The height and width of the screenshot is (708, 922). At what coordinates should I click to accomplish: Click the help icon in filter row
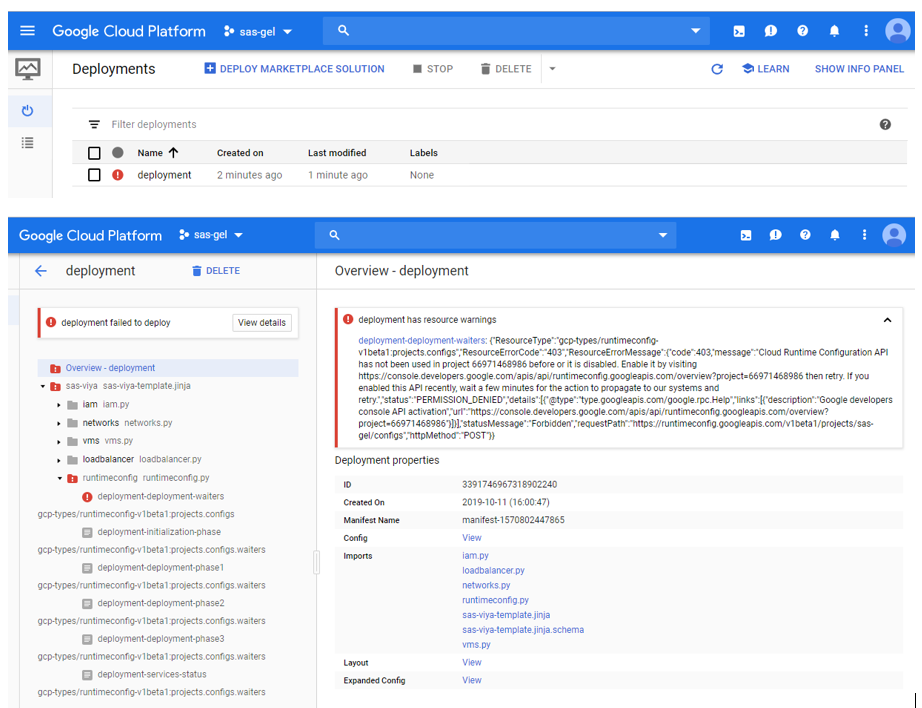coord(885,124)
